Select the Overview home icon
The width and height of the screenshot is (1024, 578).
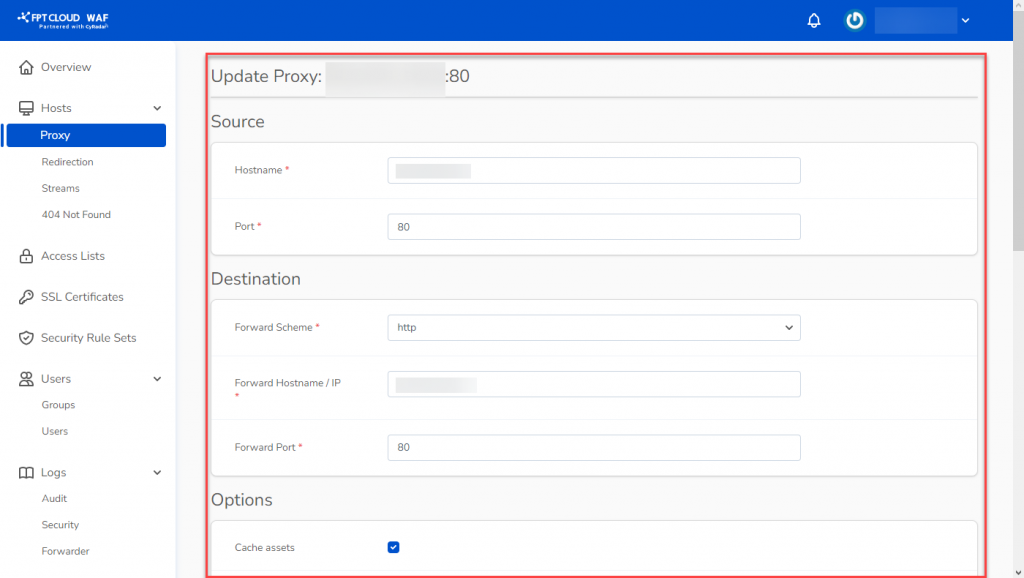coord(25,67)
